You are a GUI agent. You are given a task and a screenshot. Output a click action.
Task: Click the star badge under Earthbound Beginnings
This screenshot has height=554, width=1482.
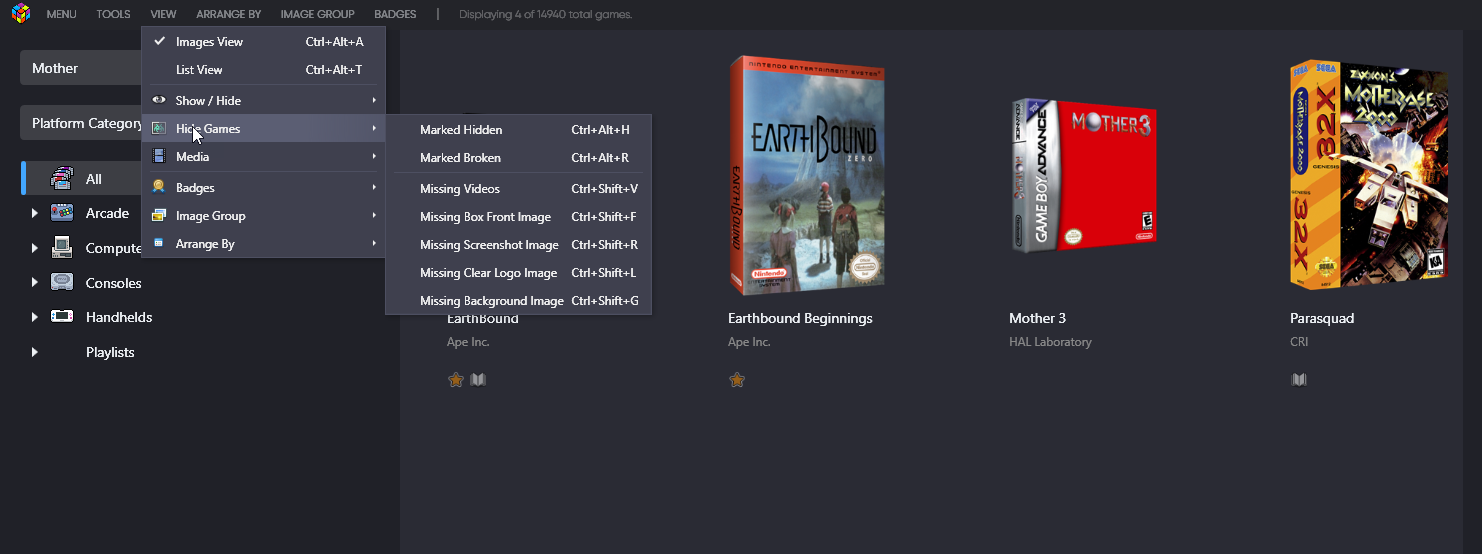(737, 380)
